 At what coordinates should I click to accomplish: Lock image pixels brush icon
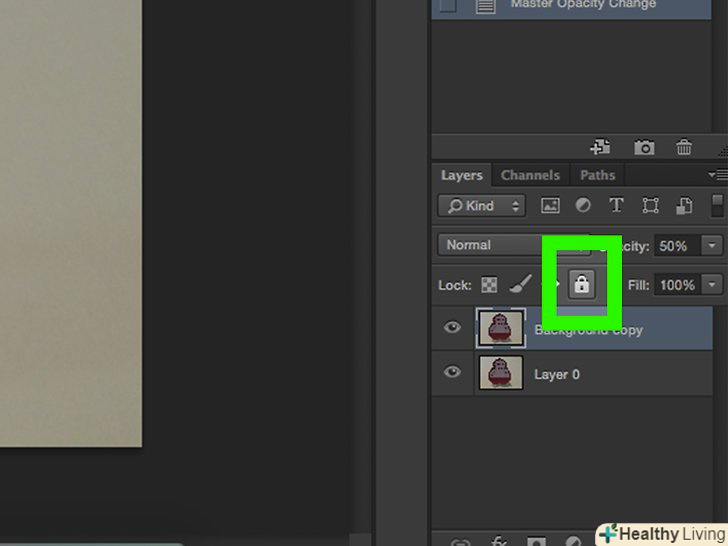pos(520,284)
